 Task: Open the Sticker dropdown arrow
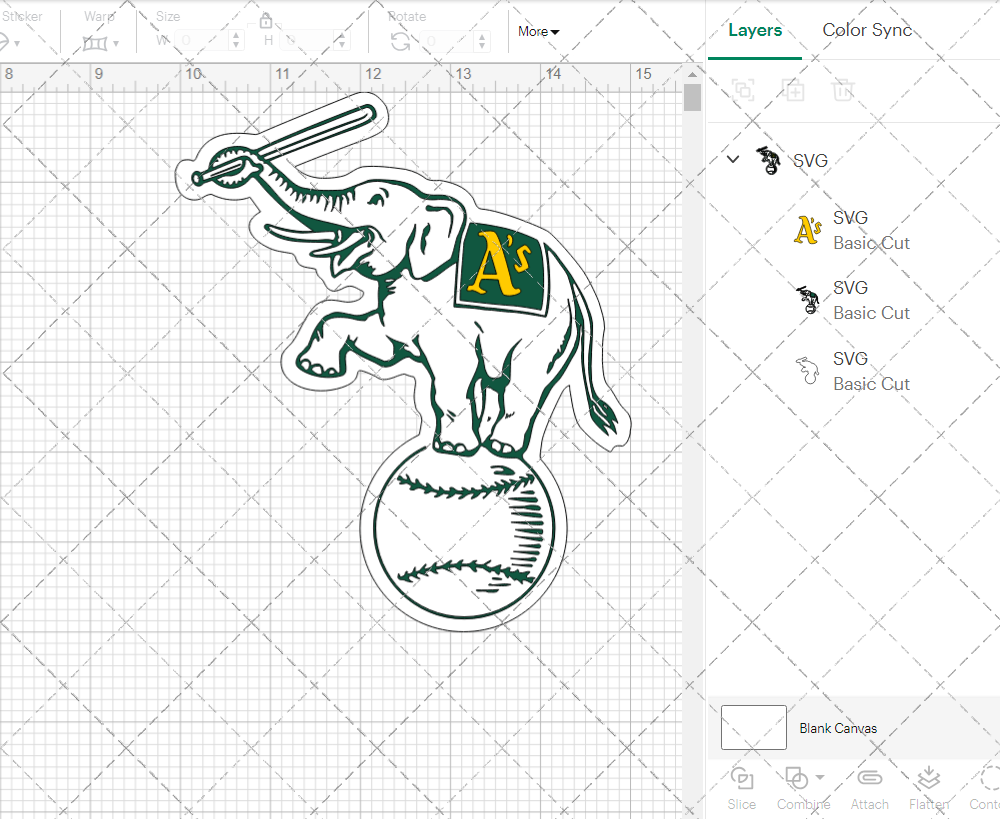coord(17,44)
